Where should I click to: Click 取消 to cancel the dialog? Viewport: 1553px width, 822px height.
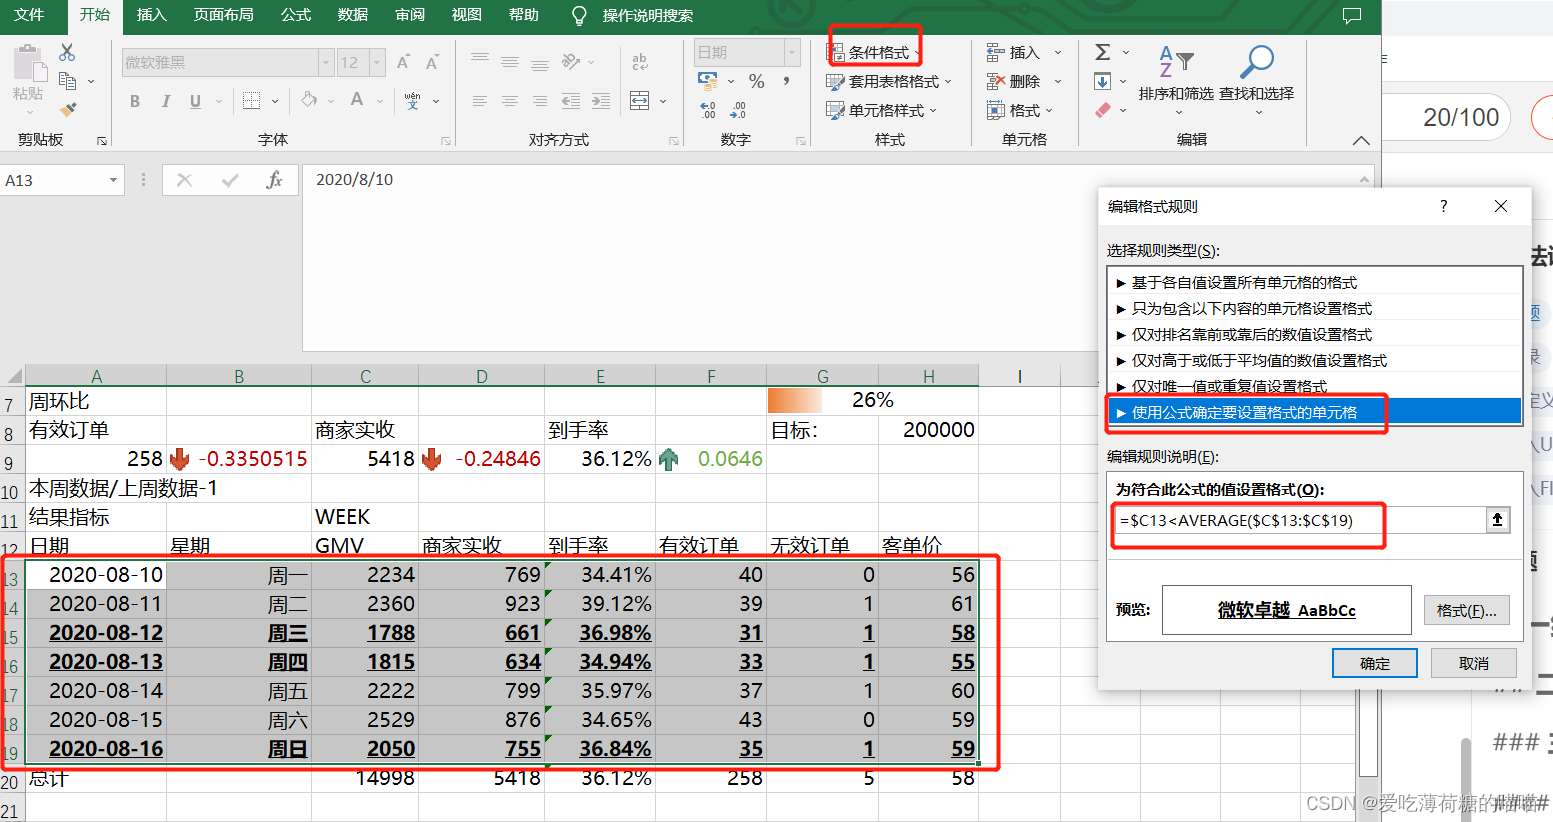(x=1473, y=663)
